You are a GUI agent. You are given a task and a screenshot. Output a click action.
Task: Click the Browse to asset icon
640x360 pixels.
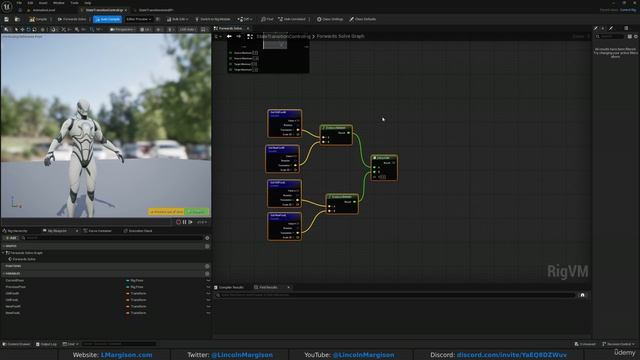pyautogui.click(x=17, y=19)
